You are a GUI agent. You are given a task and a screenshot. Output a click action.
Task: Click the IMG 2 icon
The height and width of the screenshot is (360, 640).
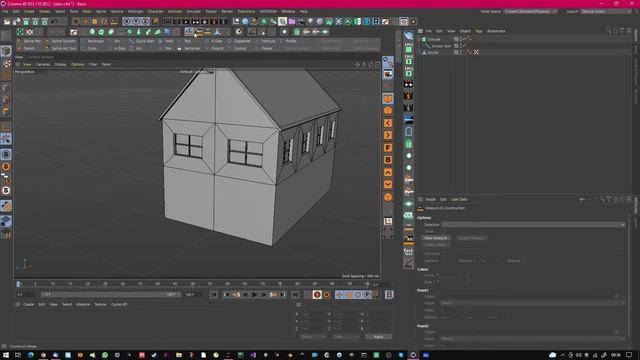coord(408,71)
